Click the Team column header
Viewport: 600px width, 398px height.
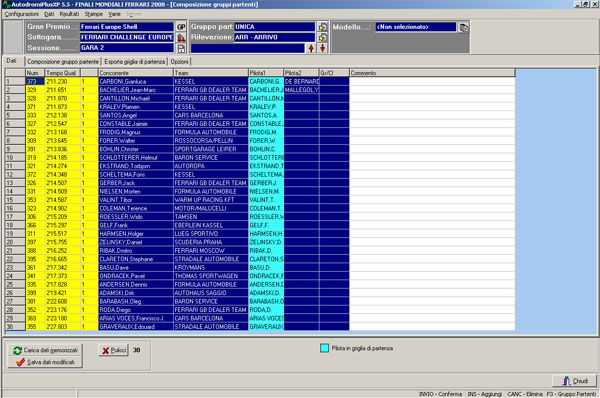[211, 73]
